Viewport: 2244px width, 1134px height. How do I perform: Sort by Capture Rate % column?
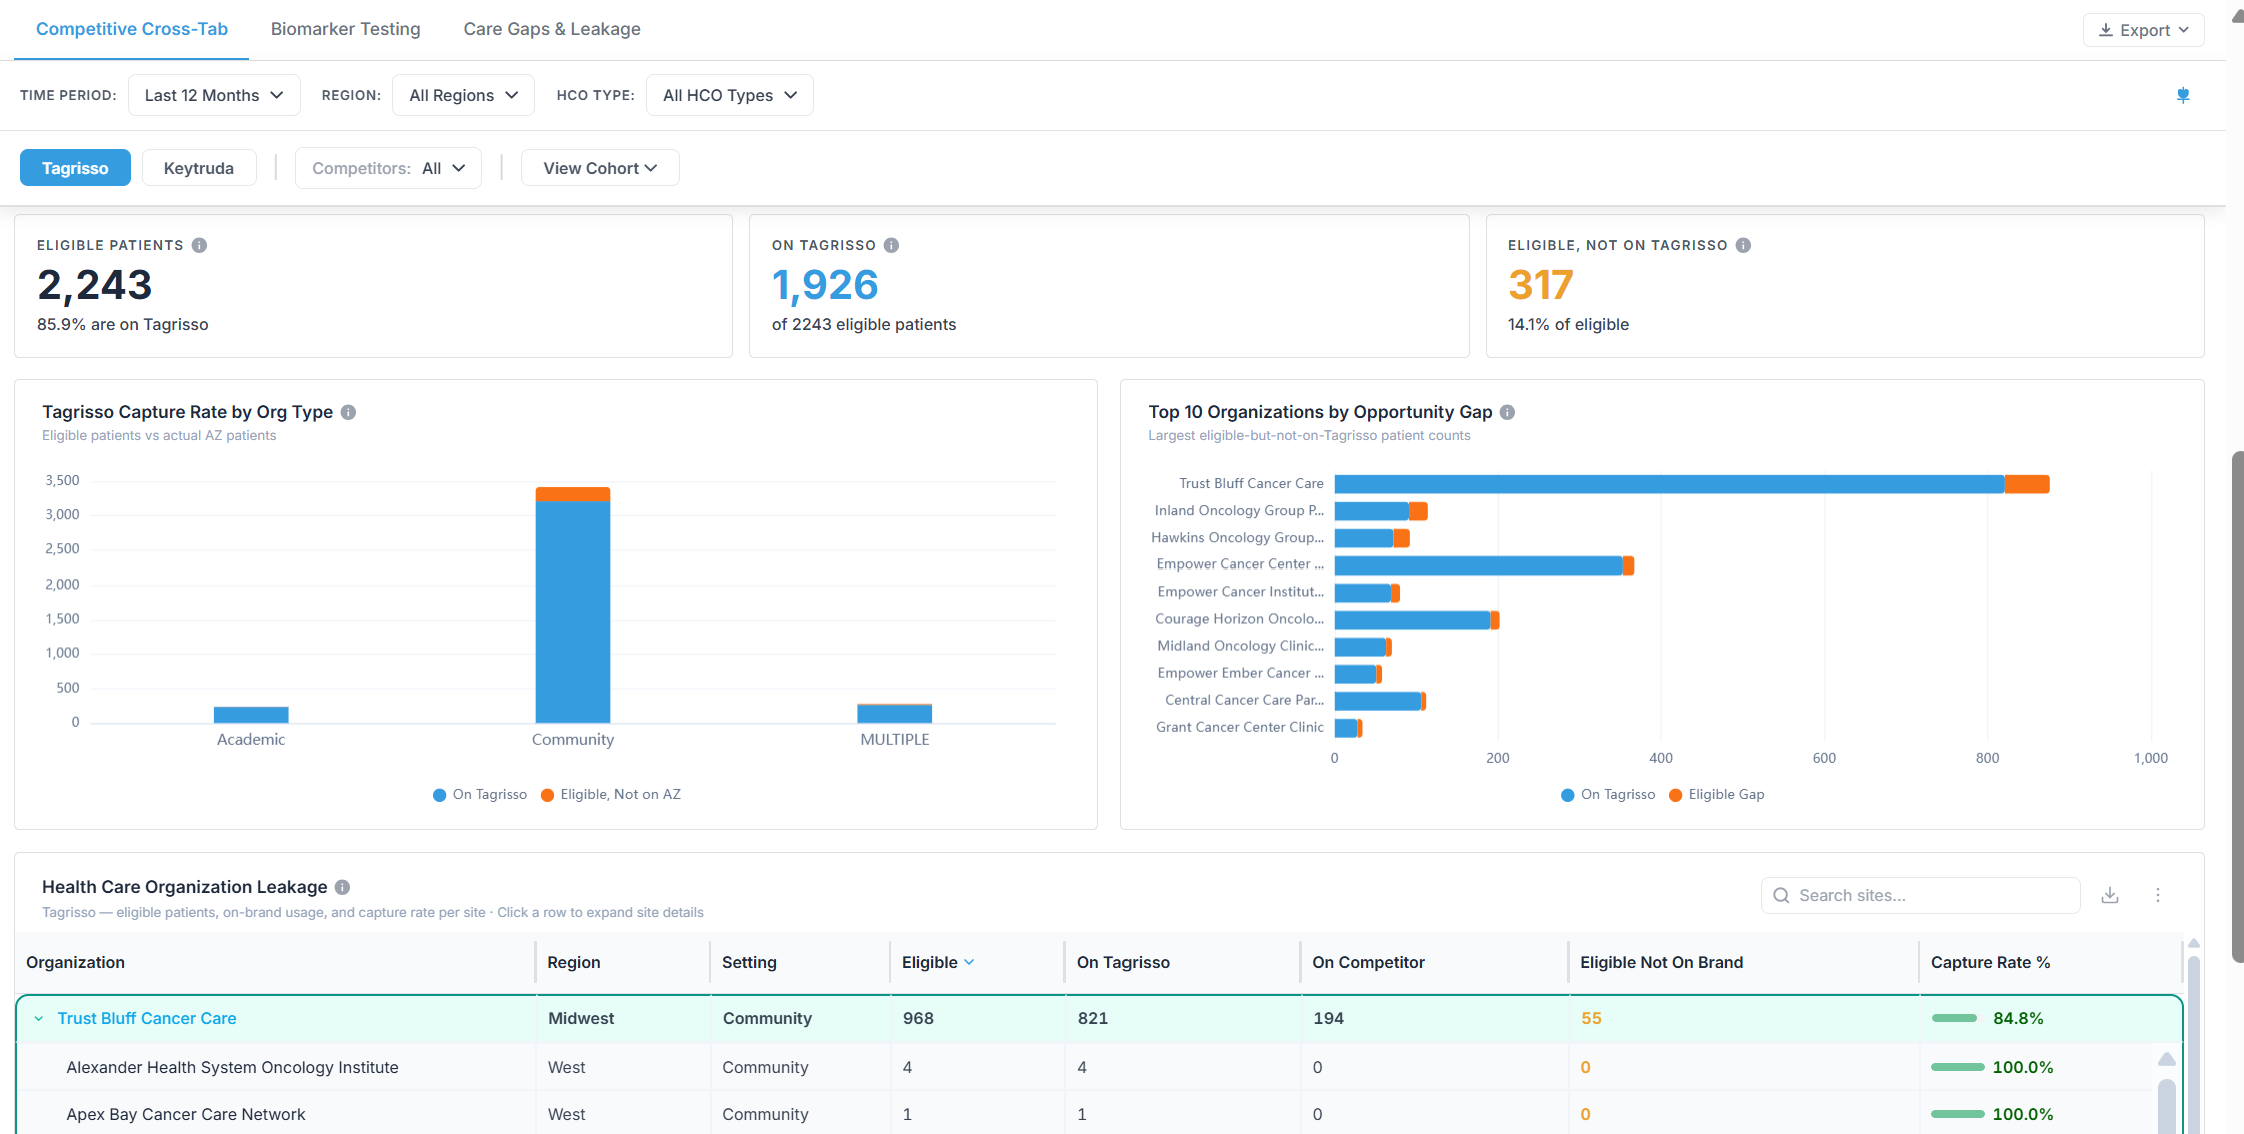point(1990,962)
